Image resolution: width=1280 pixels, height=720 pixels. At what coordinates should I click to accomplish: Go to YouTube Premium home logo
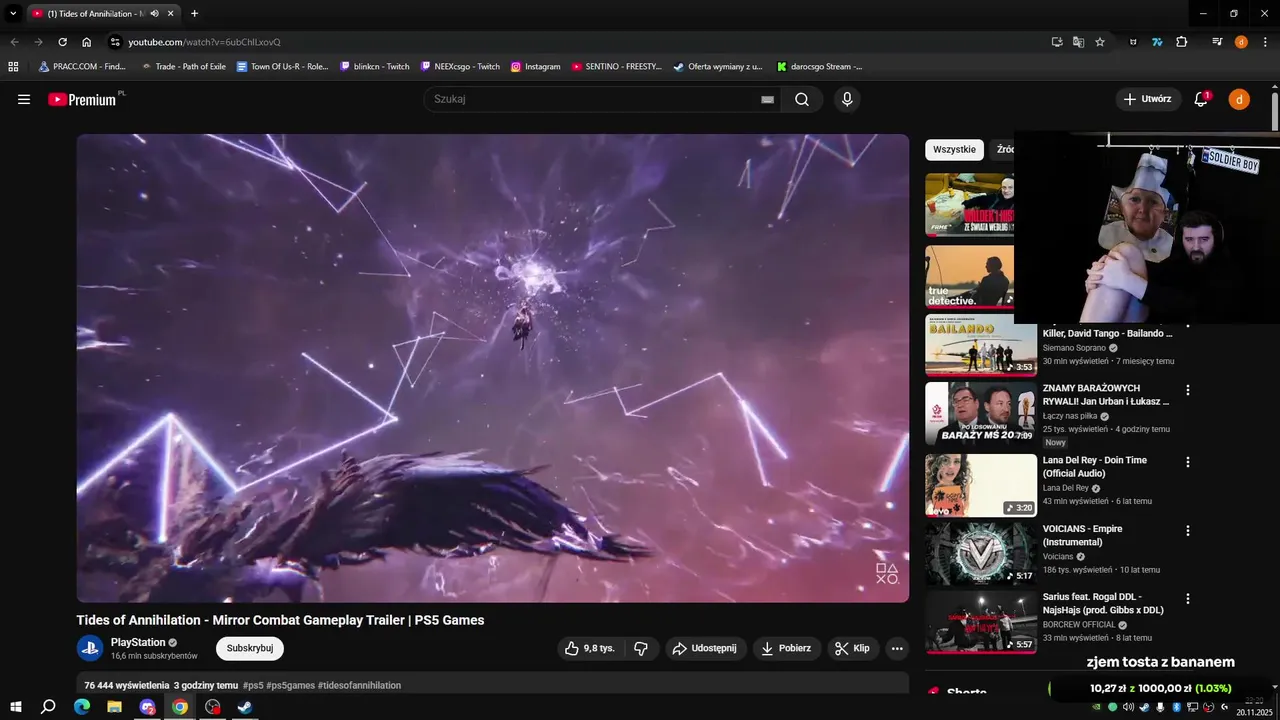point(82,99)
